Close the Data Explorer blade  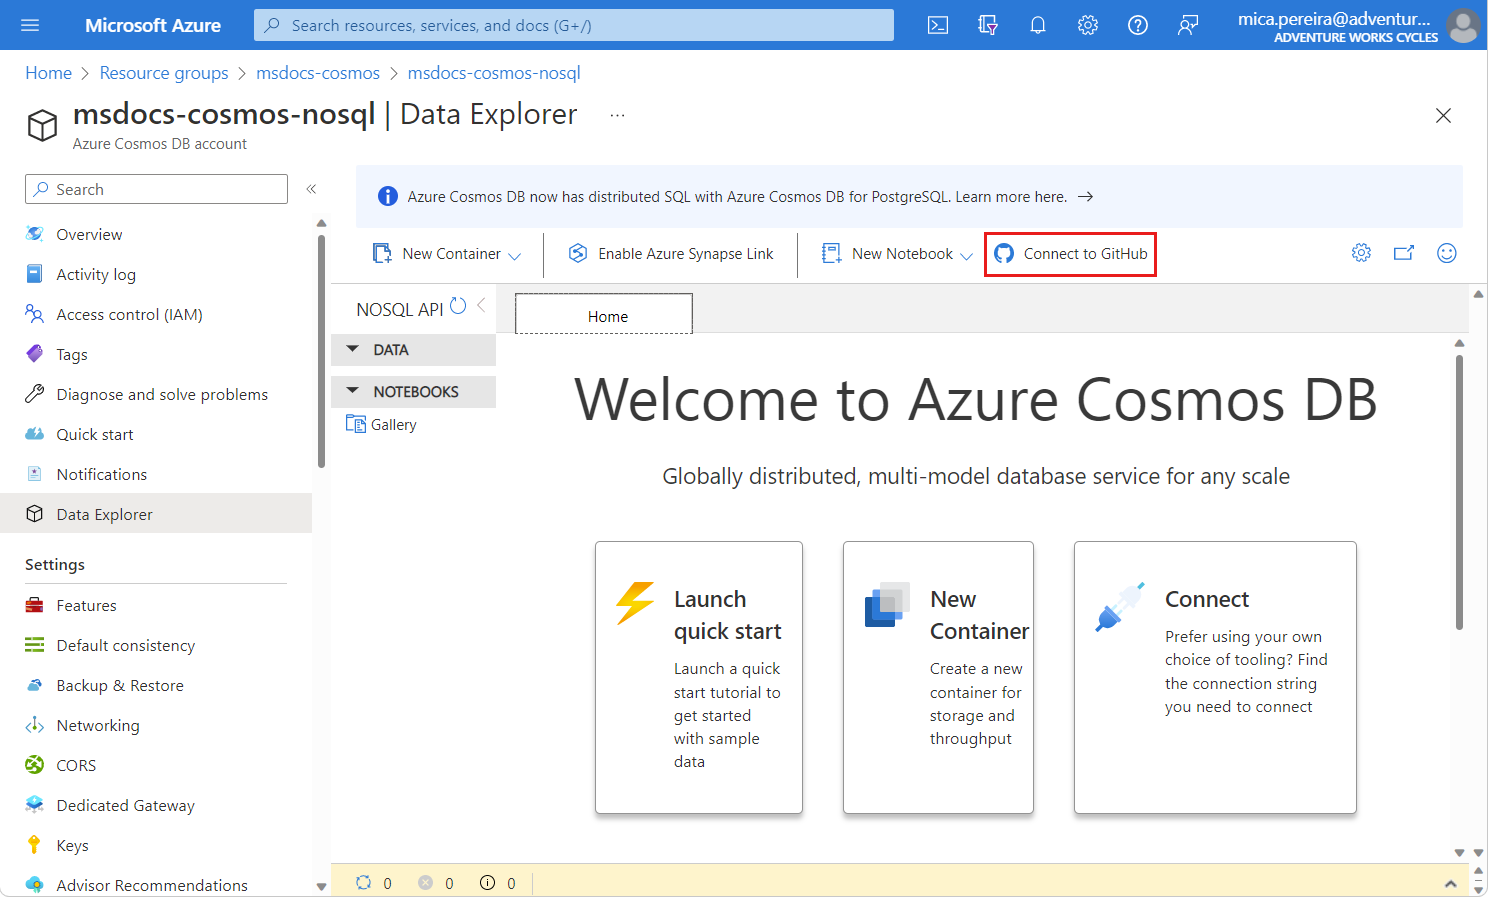click(1443, 115)
